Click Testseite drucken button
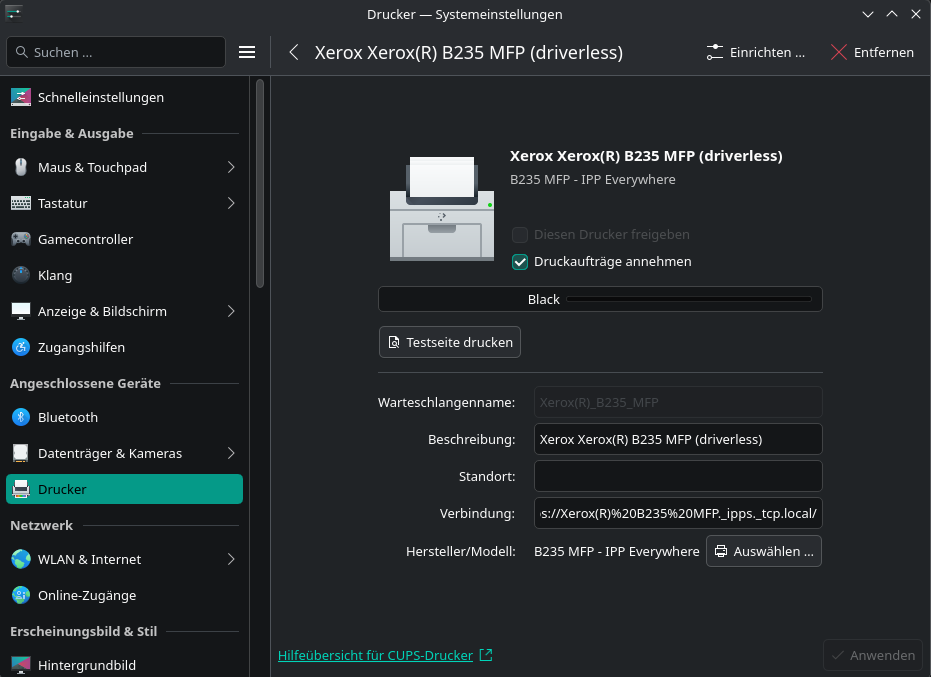The height and width of the screenshot is (677, 931). tap(450, 342)
